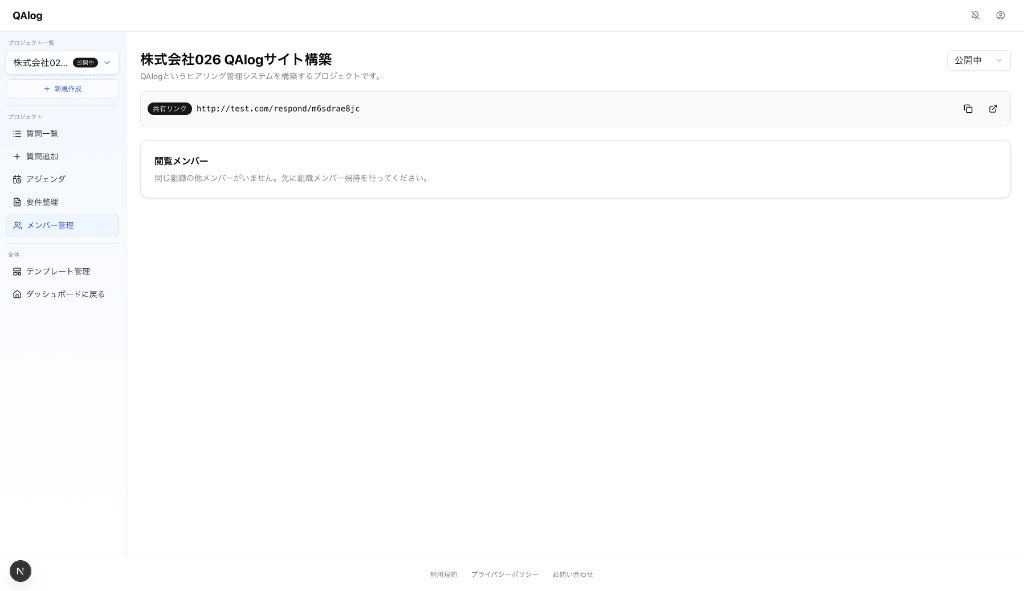Open the アジェンダ calendar icon
Viewport: 1024px width, 591px height.
click(17, 179)
